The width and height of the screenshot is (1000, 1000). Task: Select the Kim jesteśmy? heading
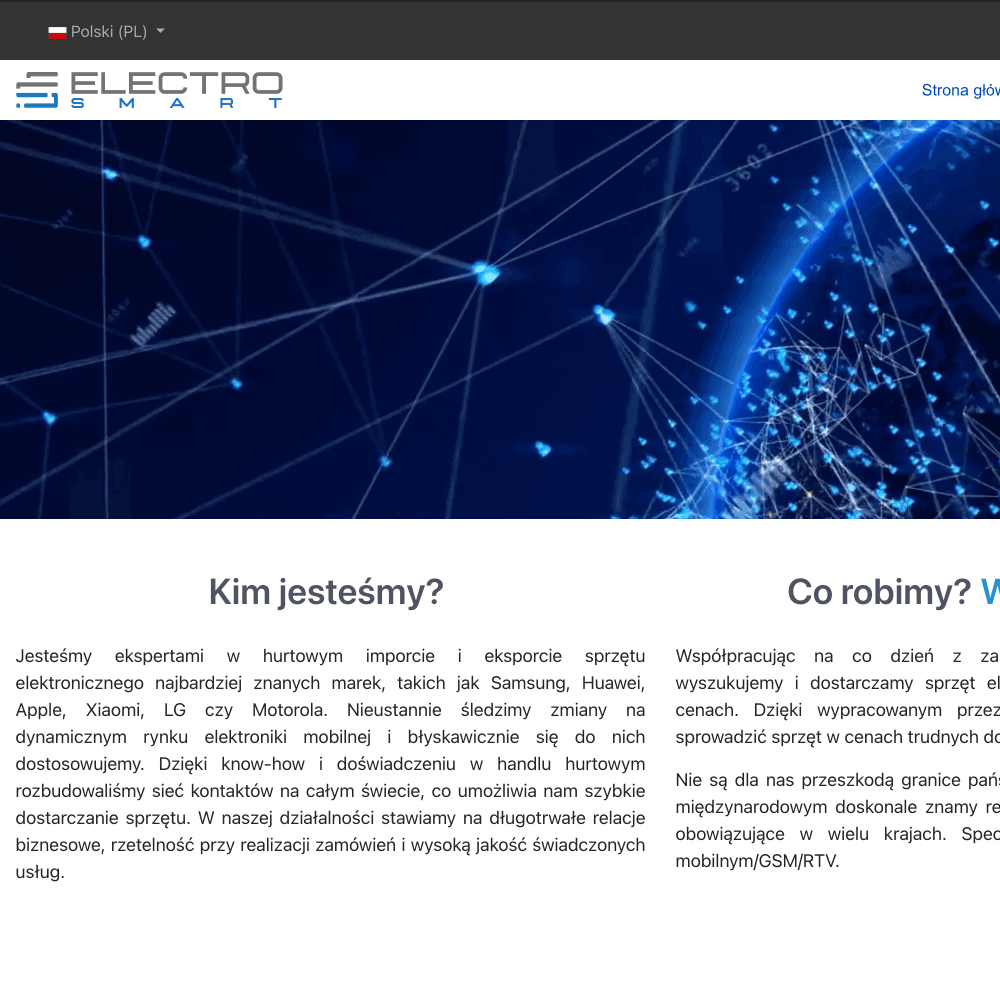[x=325, y=592]
